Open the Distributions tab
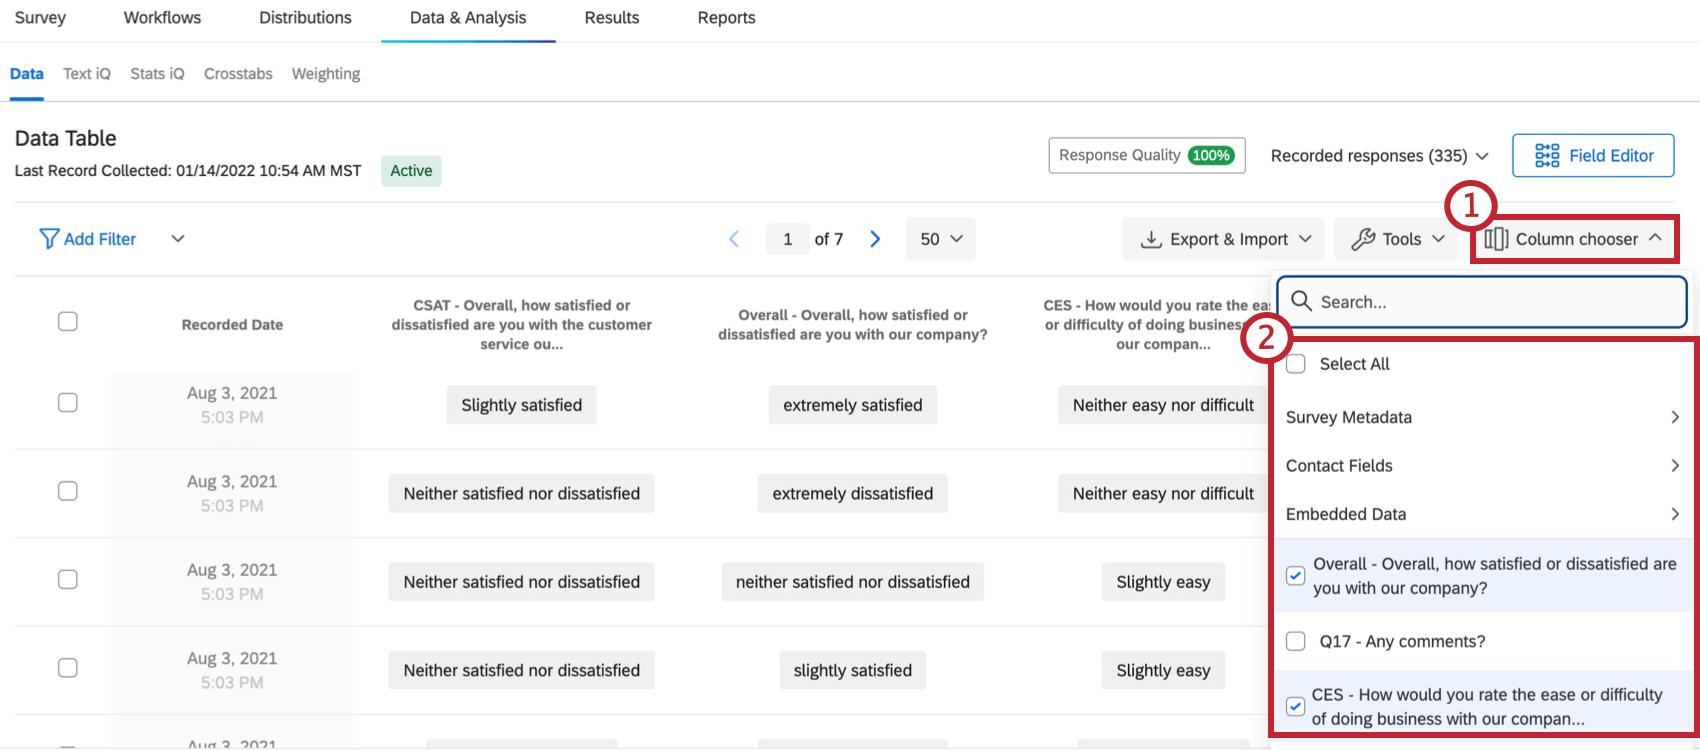This screenshot has height=750, width=1700. 305,18
